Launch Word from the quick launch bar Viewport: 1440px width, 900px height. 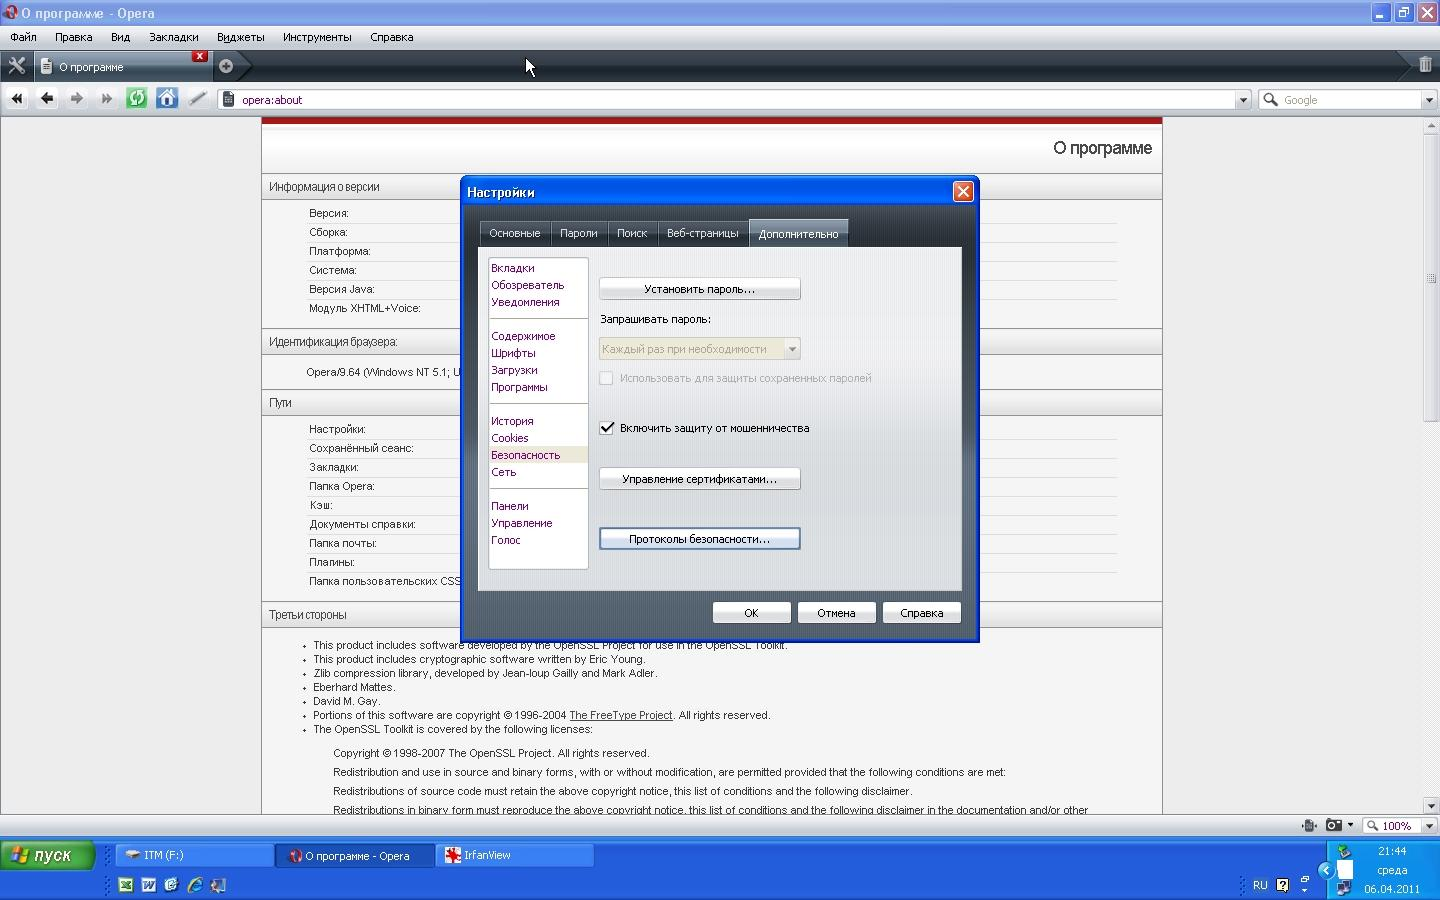[149, 885]
